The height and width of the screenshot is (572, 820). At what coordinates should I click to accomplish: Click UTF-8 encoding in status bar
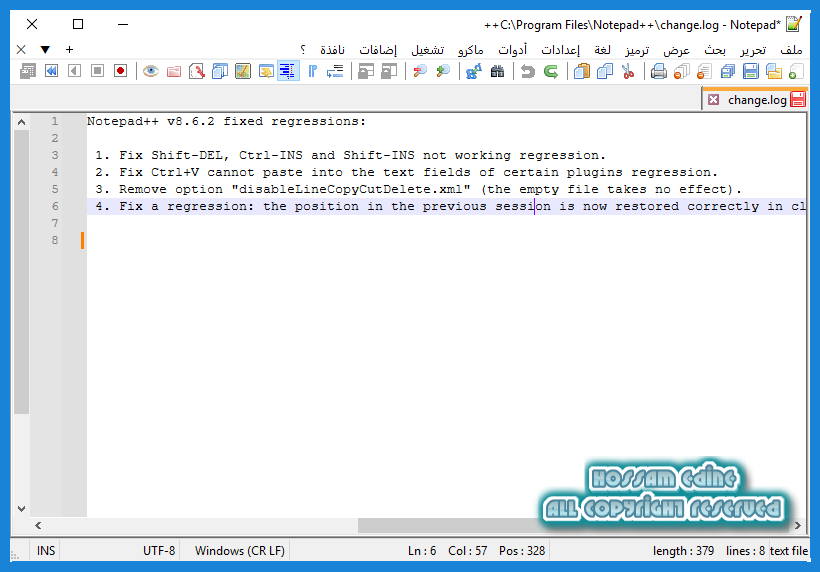tap(159, 551)
